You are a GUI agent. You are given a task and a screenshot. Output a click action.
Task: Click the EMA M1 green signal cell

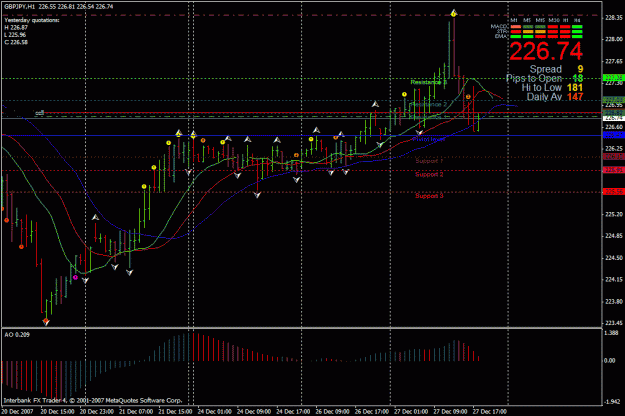tap(516, 36)
